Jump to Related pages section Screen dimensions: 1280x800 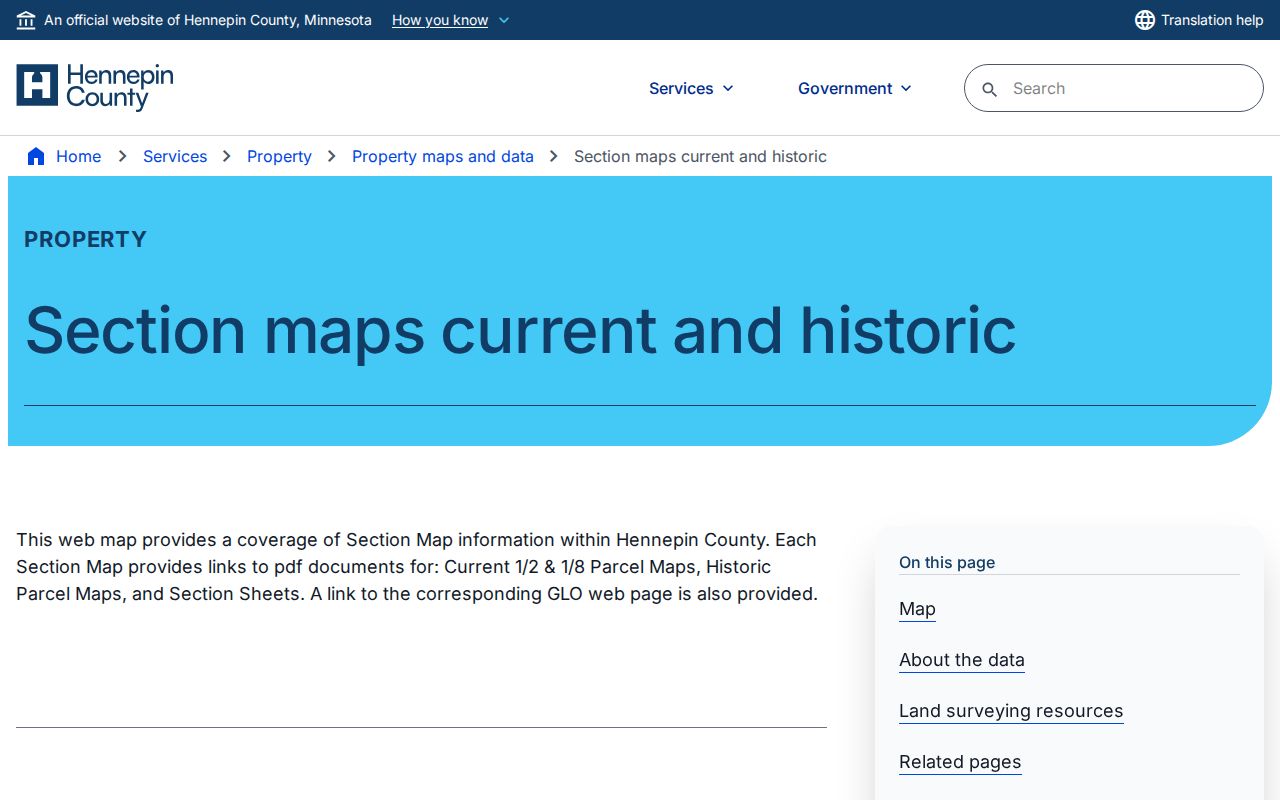[x=960, y=762]
